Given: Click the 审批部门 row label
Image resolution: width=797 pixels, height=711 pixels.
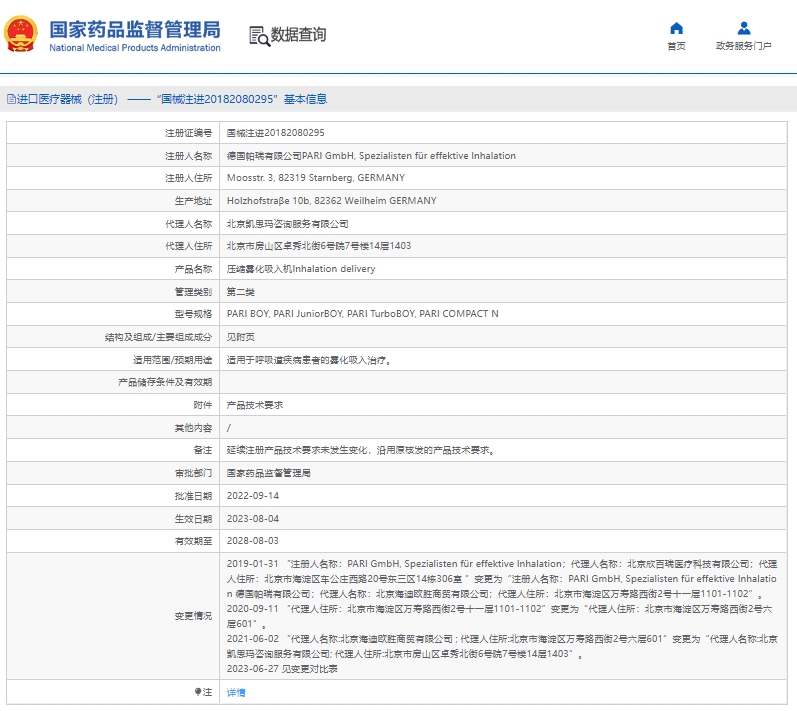Looking at the screenshot, I should pyautogui.click(x=193, y=473).
